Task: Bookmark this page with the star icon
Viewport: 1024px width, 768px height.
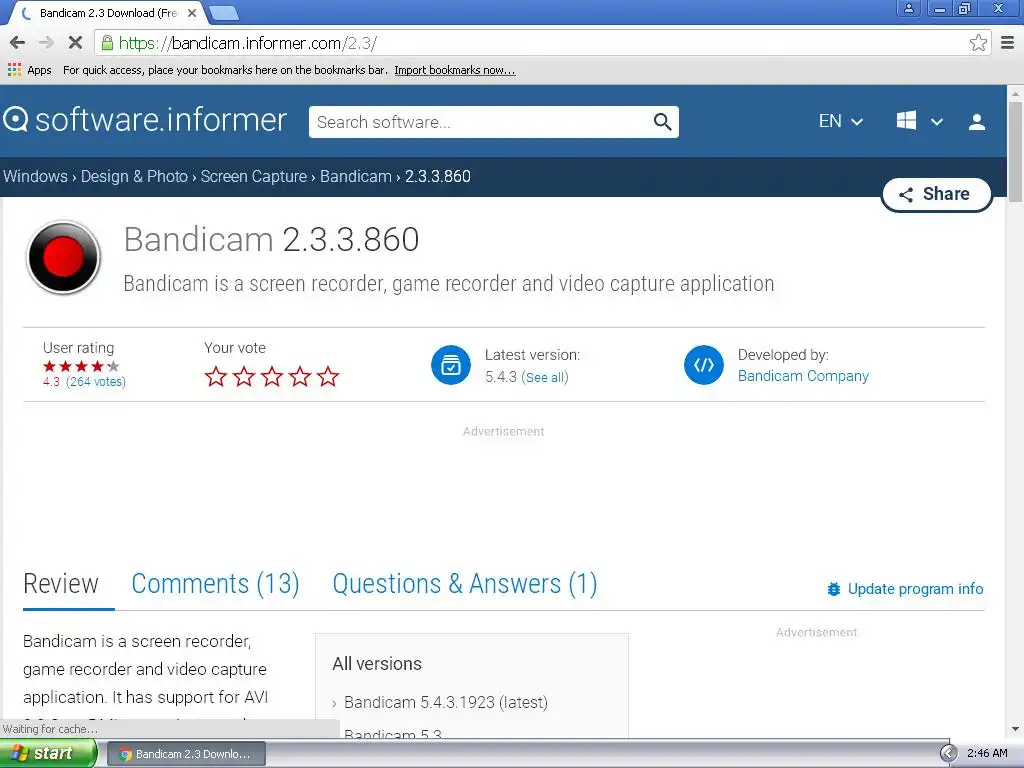Action: pyautogui.click(x=978, y=43)
